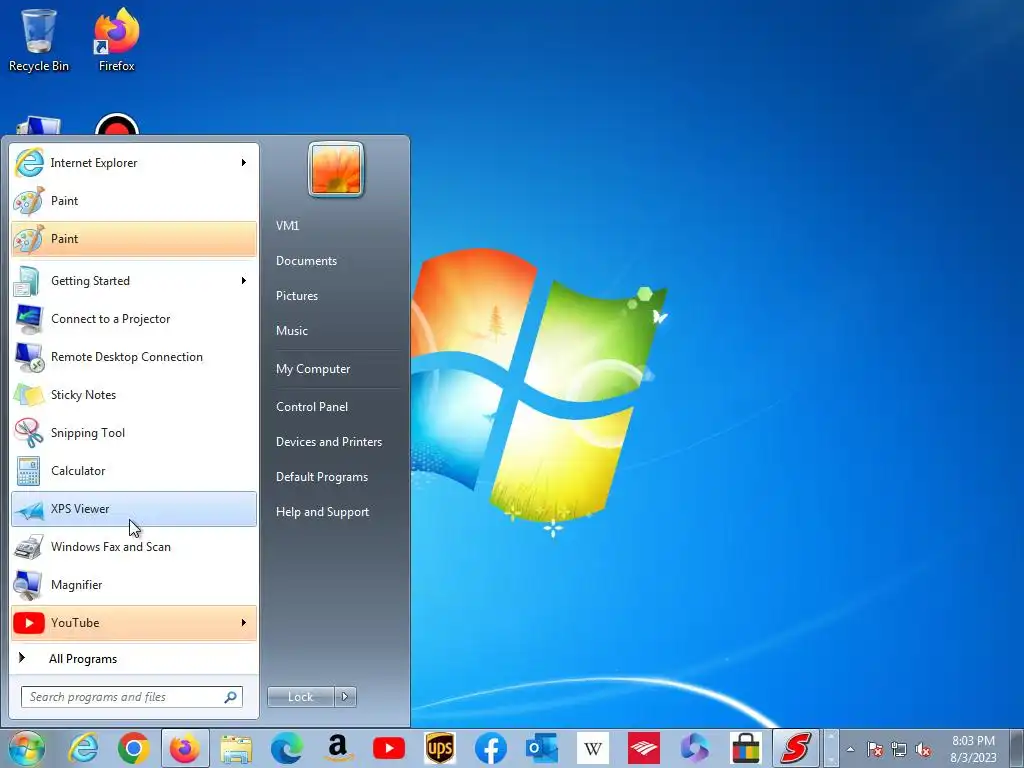Open Facebook shortcut on taskbar
This screenshot has width=1024, height=768.
(490, 748)
